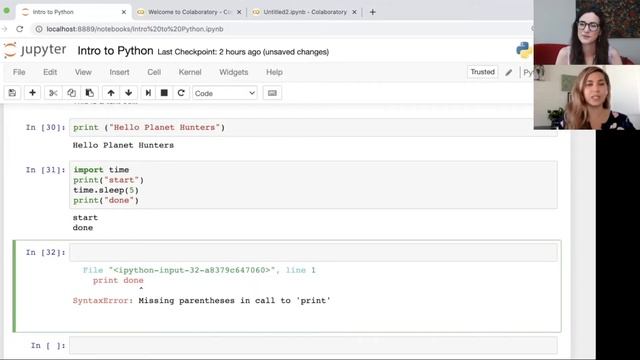The width and height of the screenshot is (640, 360).
Task: Open the View menu
Action: [x=83, y=72]
